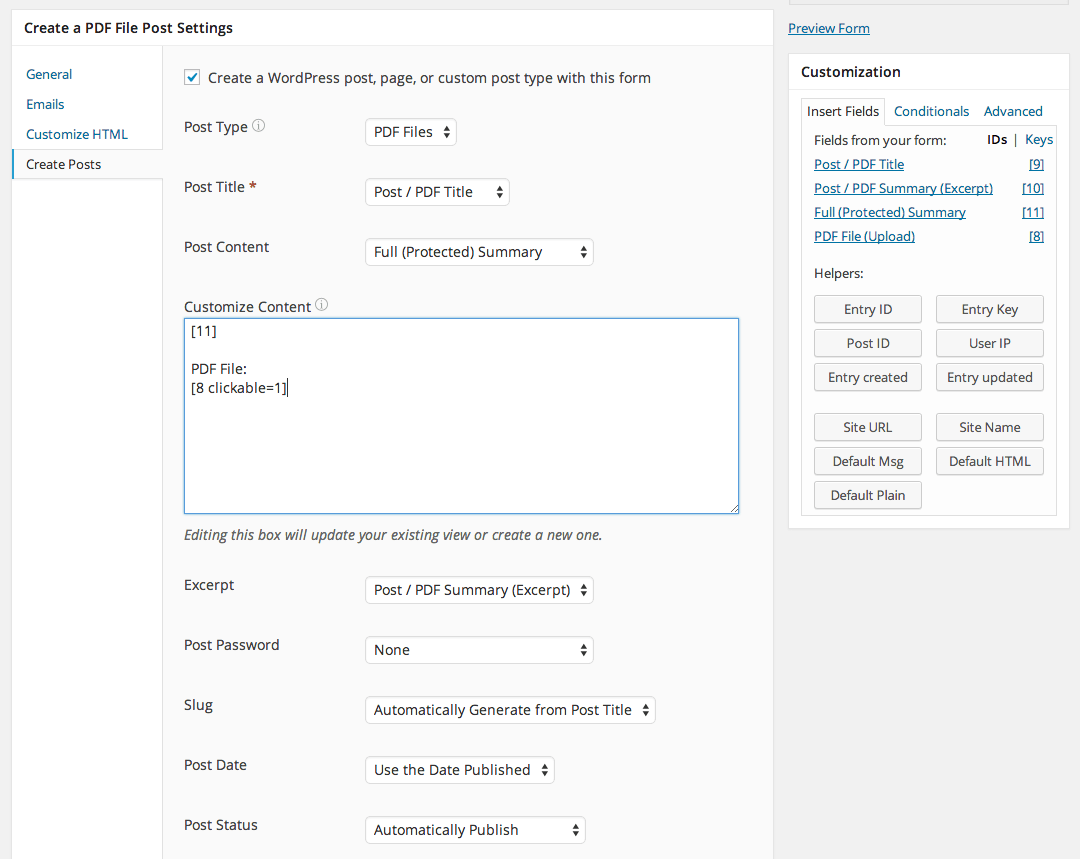Open the Post Status dropdown

[475, 830]
